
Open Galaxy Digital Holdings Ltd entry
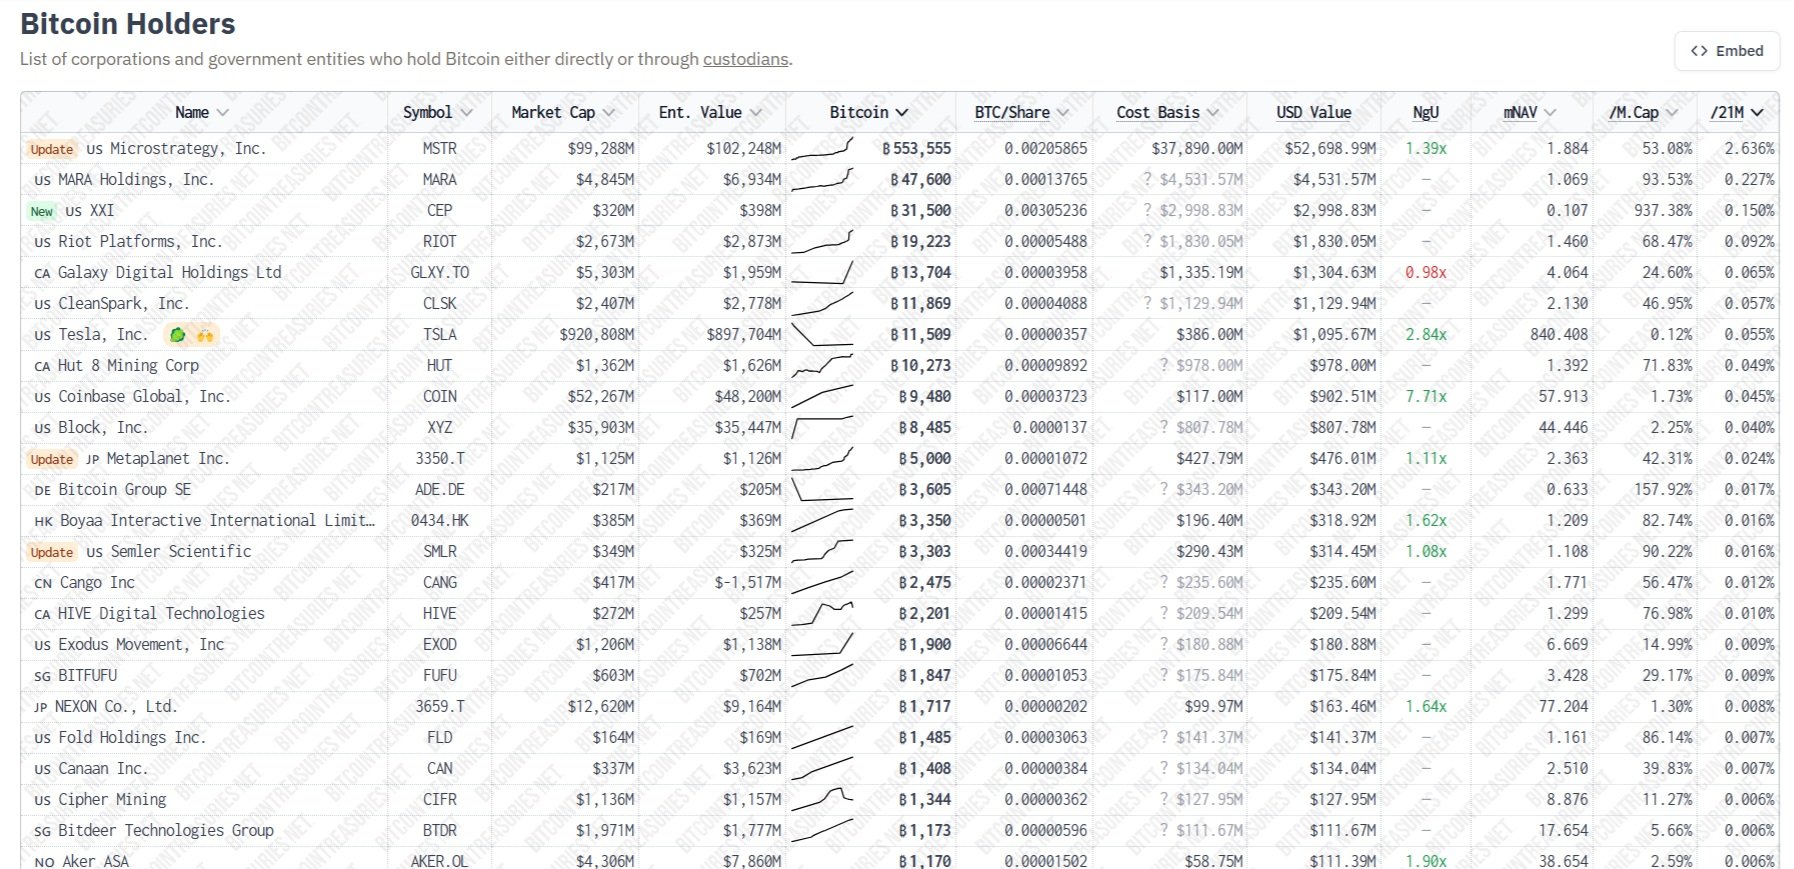(x=169, y=272)
